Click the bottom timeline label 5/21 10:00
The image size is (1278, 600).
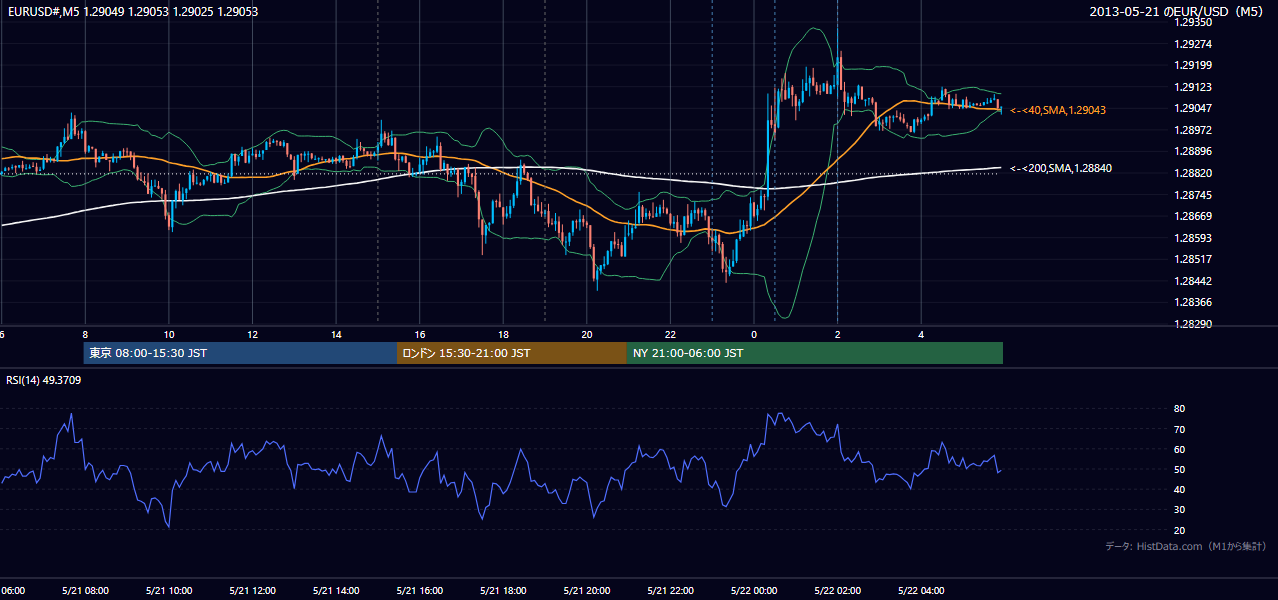pos(168,590)
